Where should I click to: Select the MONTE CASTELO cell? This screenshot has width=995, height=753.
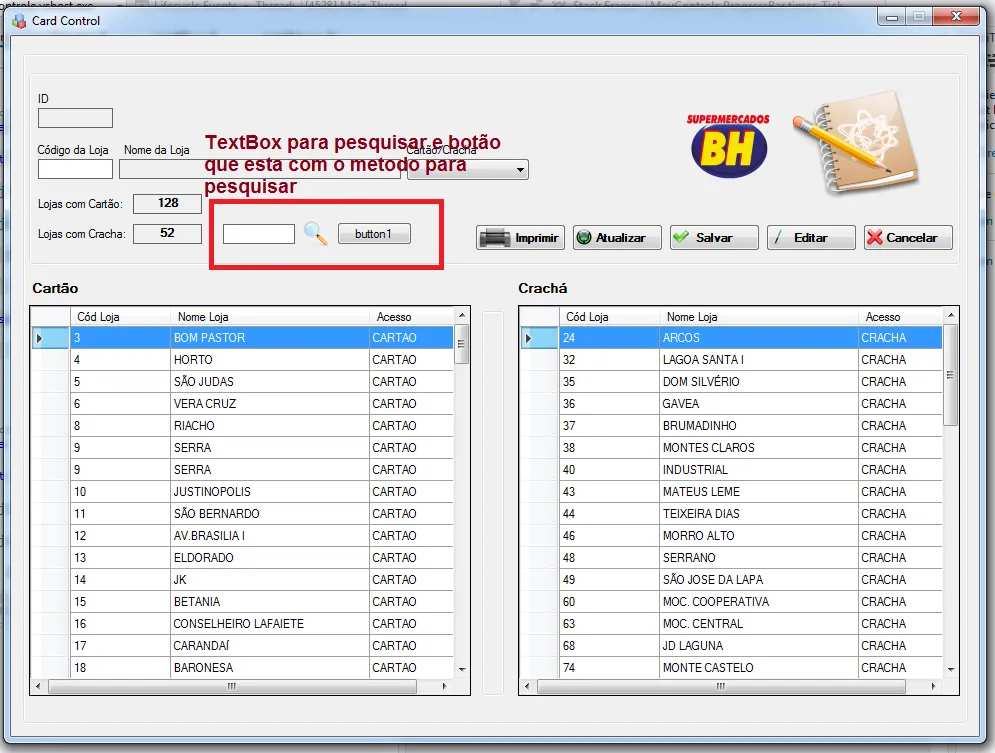tap(759, 667)
